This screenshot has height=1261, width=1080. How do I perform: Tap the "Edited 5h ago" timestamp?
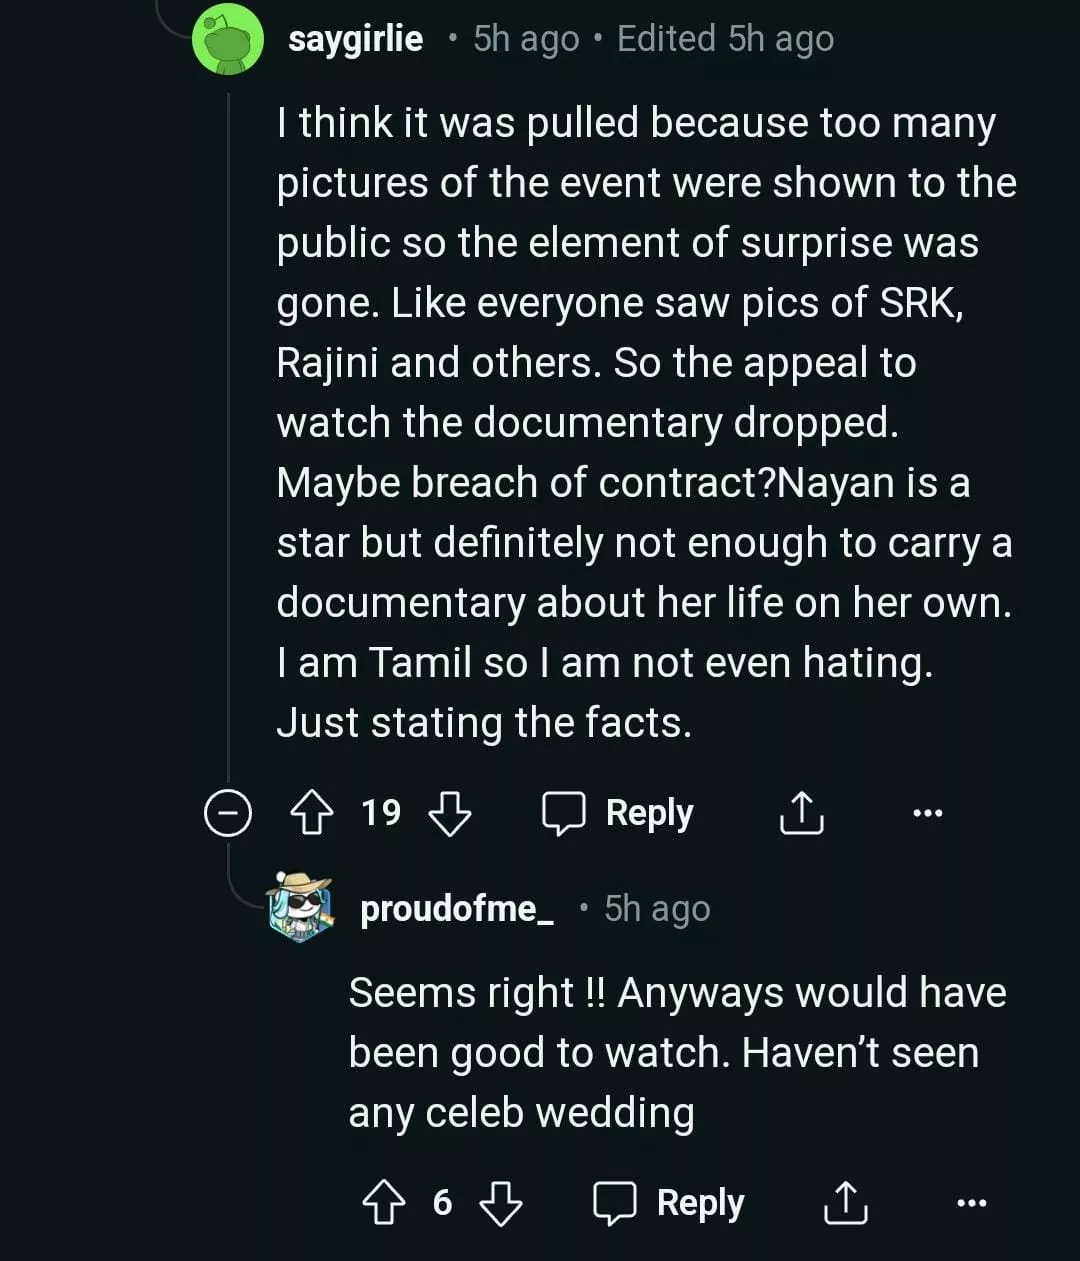tap(725, 39)
